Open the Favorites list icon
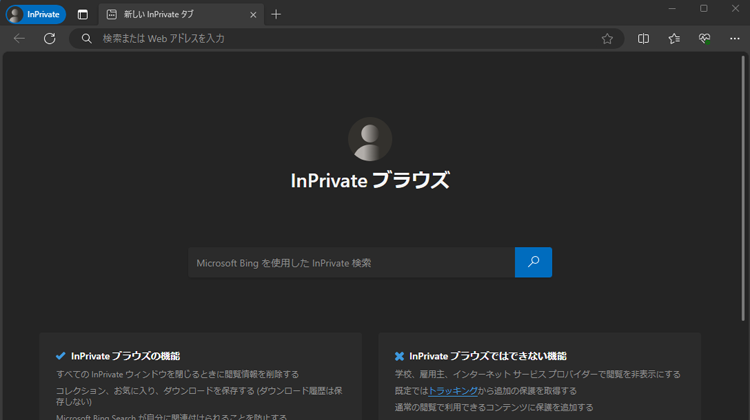The width and height of the screenshot is (750, 420). 674,38
